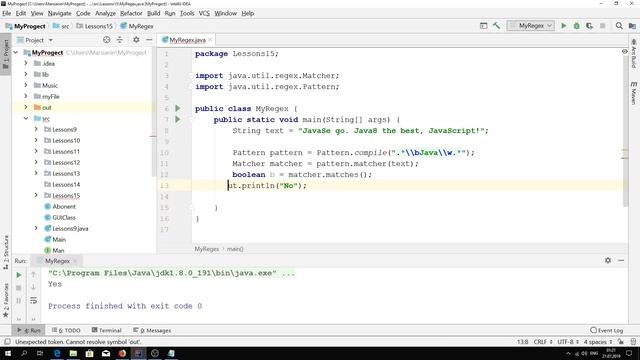Click run gutter arrow beside main method

(x=178, y=119)
